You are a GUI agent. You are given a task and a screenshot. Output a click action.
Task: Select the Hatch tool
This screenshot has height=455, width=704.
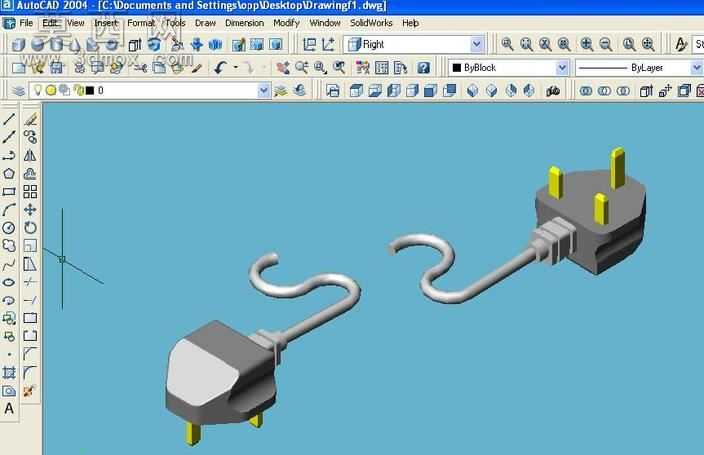click(x=9, y=372)
